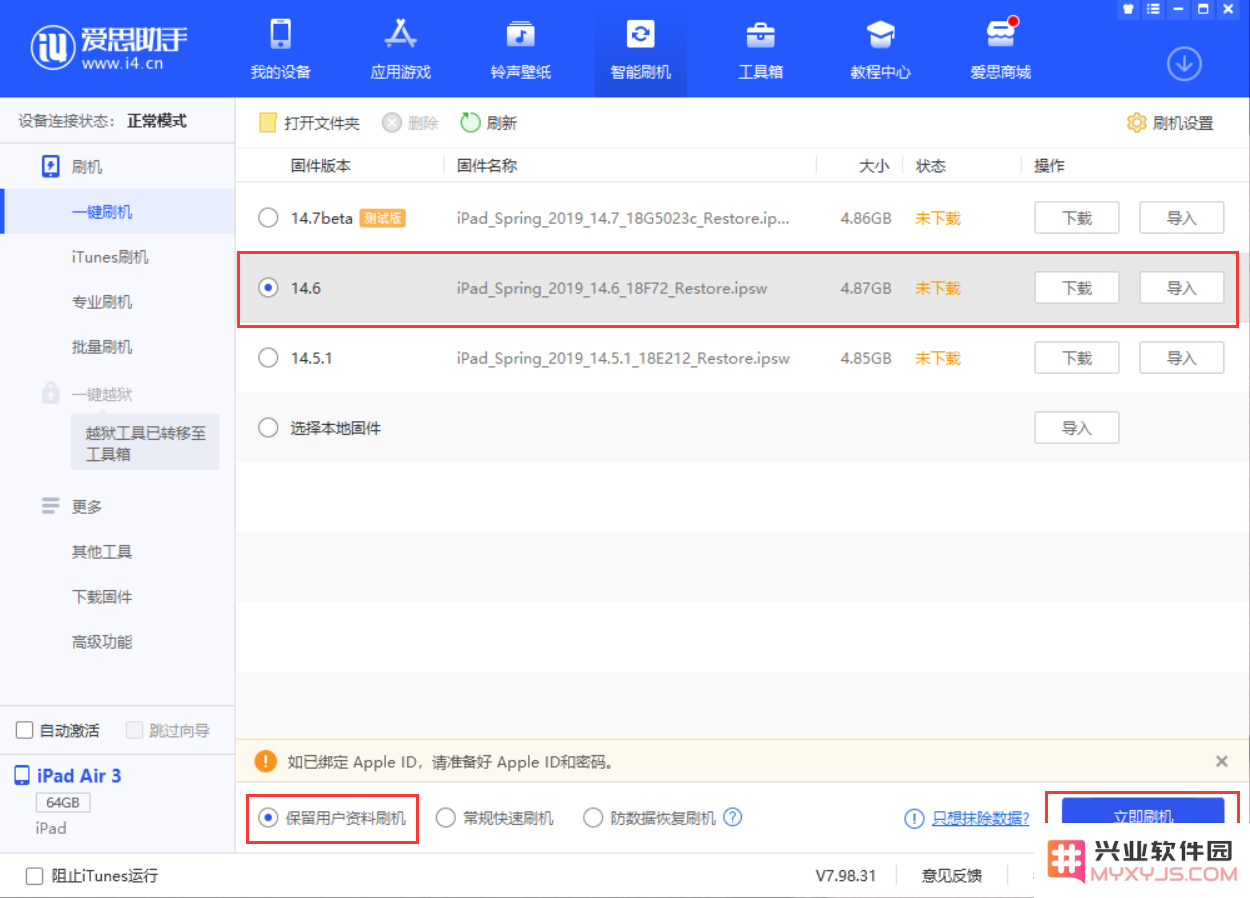The width and height of the screenshot is (1250, 898).
Task: Click 下载 for the 14.7beta firmware
Action: pos(1076,218)
